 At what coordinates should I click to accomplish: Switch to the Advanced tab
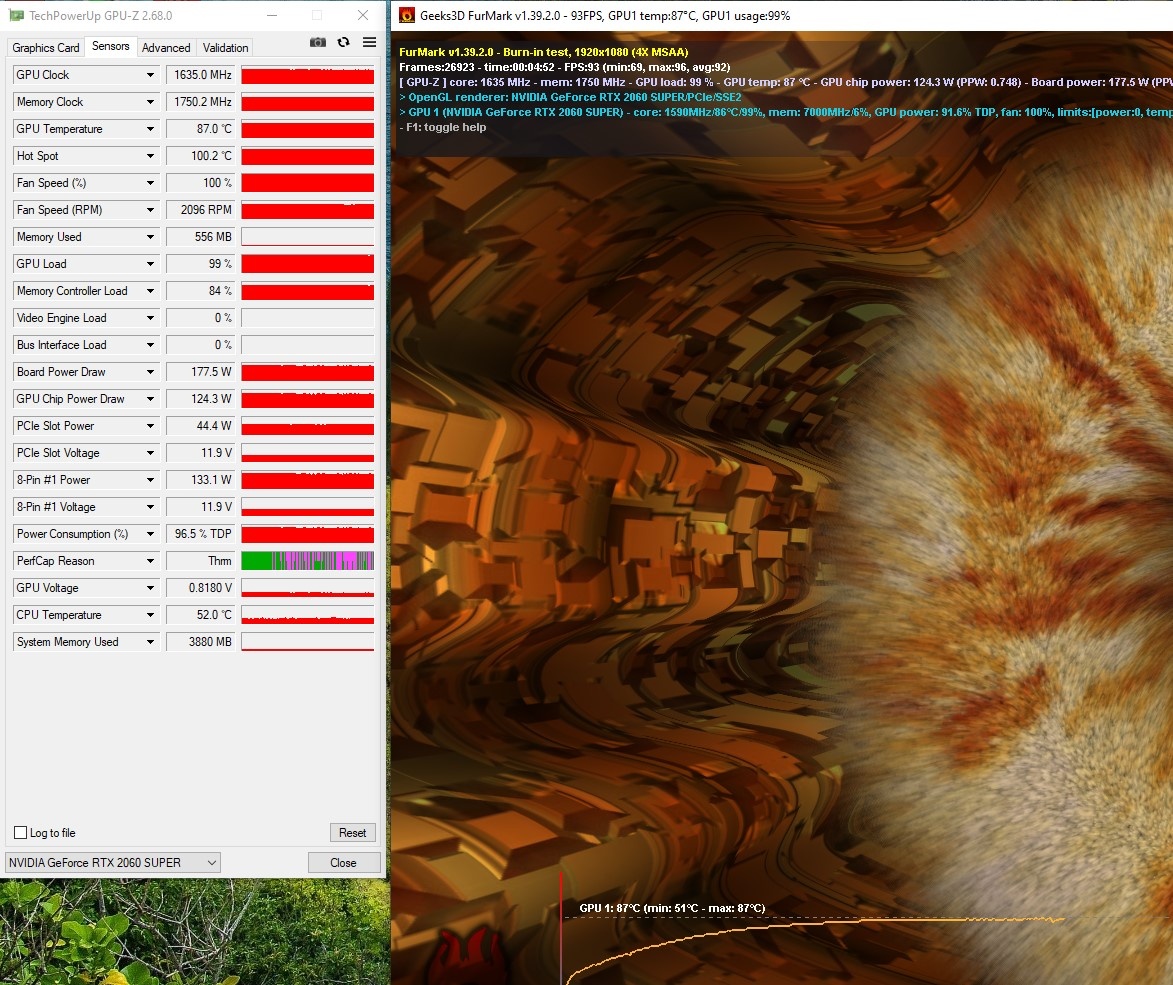(166, 47)
